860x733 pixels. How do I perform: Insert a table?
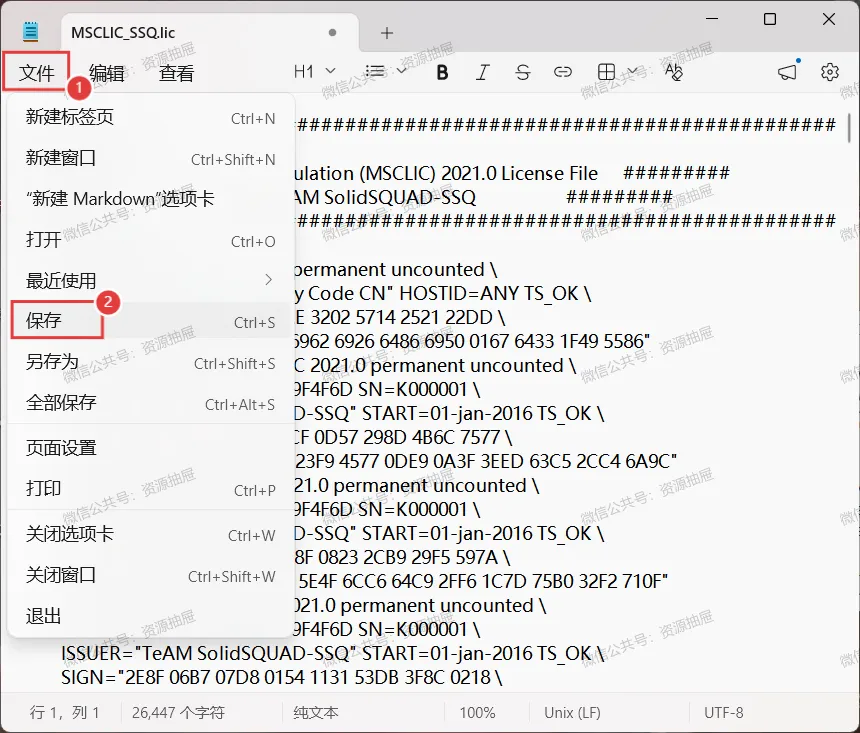point(606,72)
